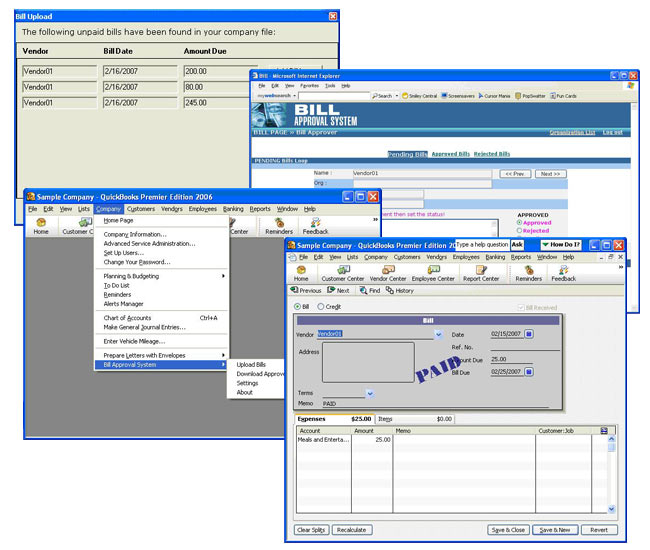Expand toolbar overflow chevron in front QuickBooks
Screen dimensions: 650x550
coord(620,267)
